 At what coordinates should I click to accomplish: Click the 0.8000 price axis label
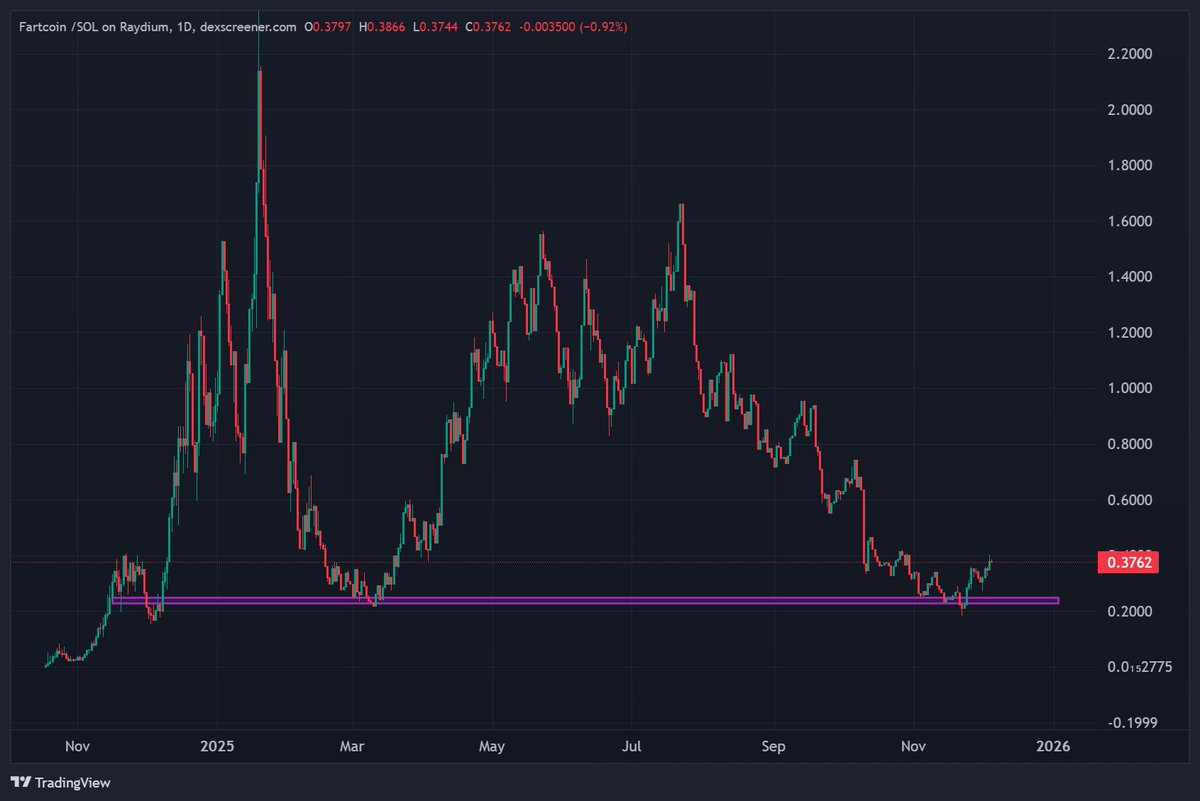point(1130,444)
